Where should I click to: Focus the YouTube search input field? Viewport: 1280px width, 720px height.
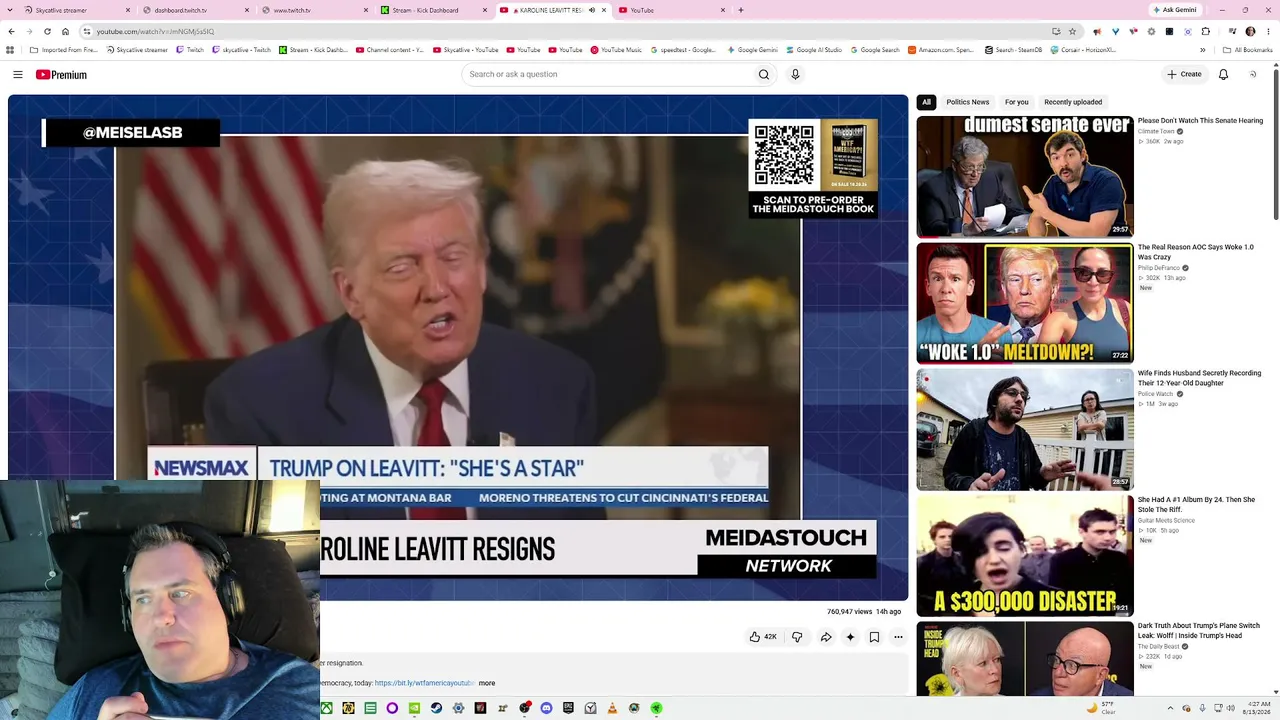tap(607, 74)
